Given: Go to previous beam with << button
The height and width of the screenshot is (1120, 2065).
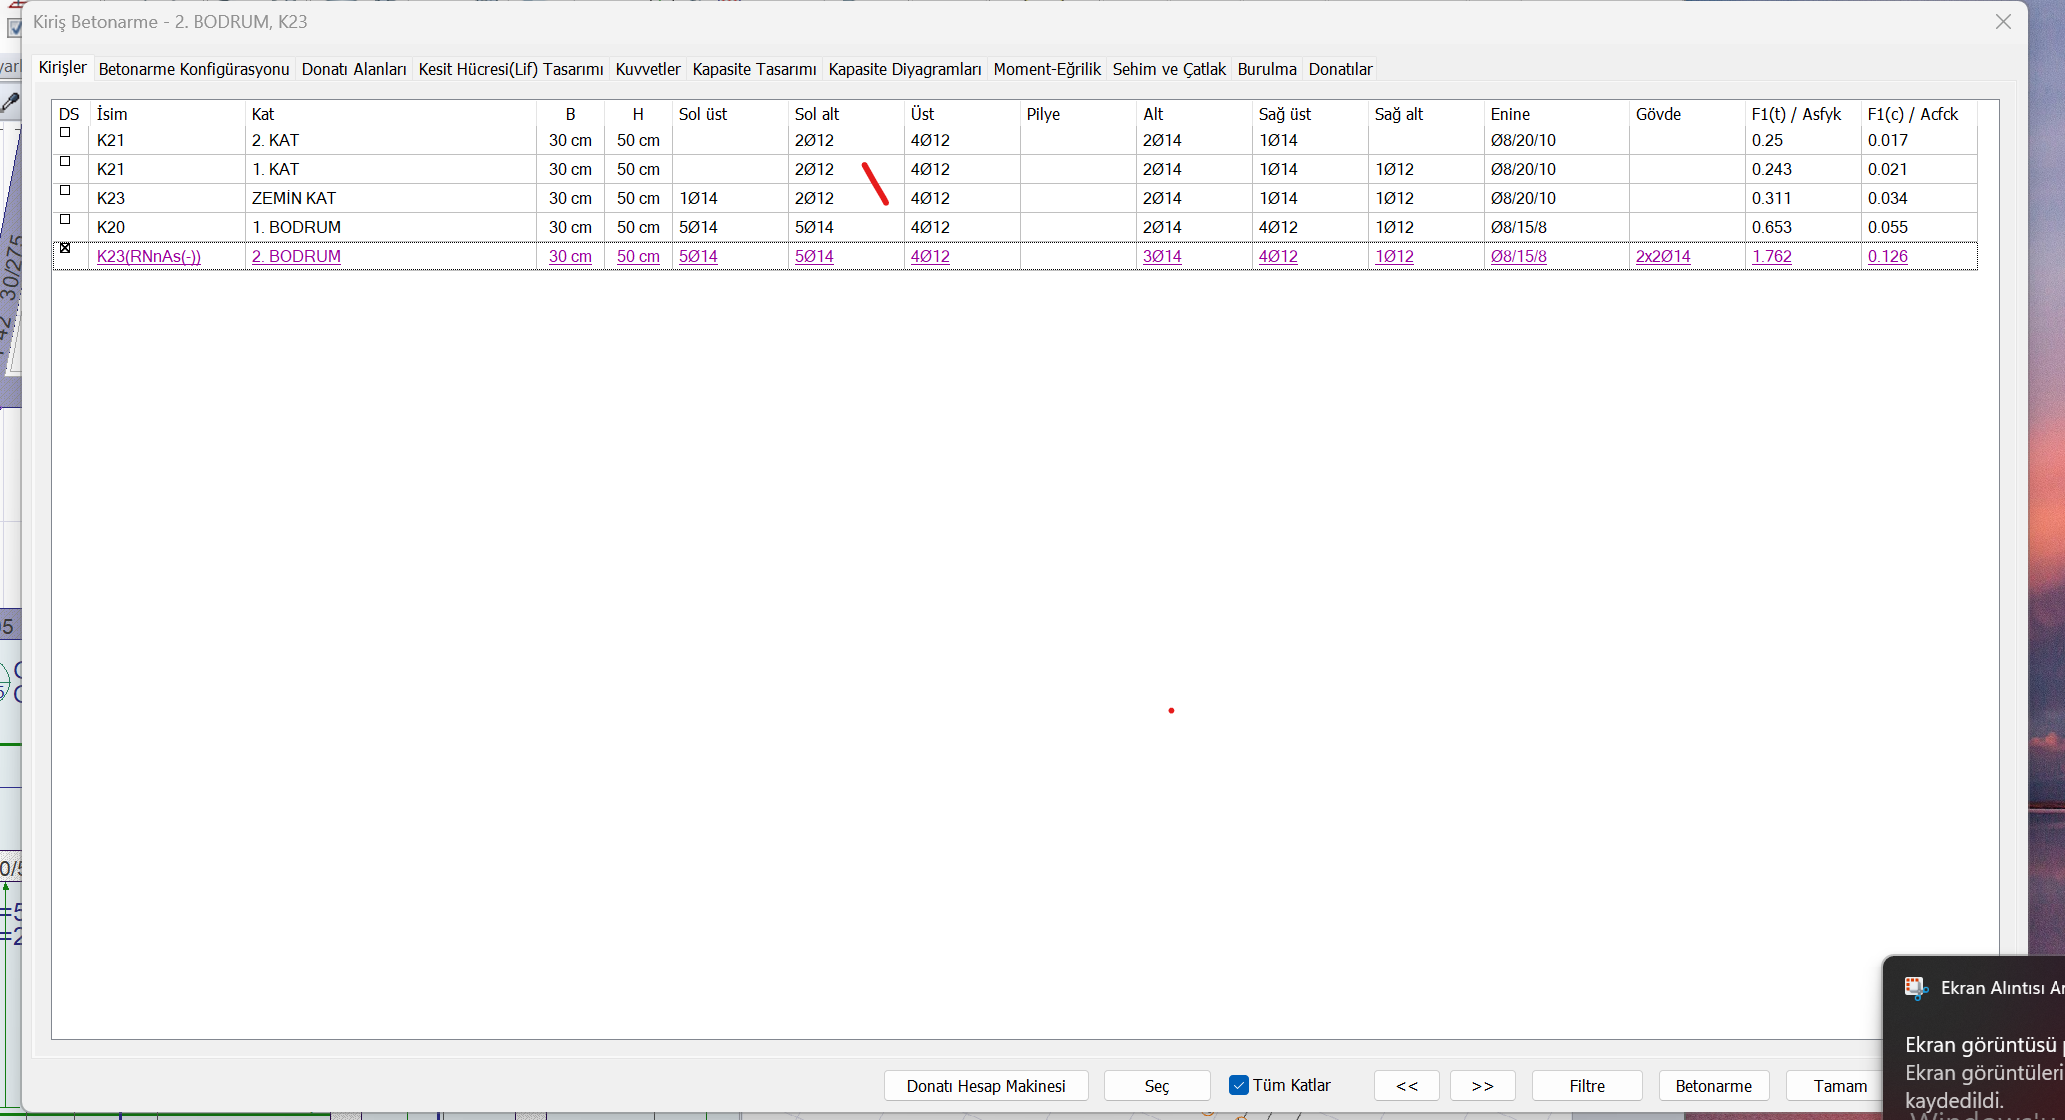Looking at the screenshot, I should (1406, 1086).
